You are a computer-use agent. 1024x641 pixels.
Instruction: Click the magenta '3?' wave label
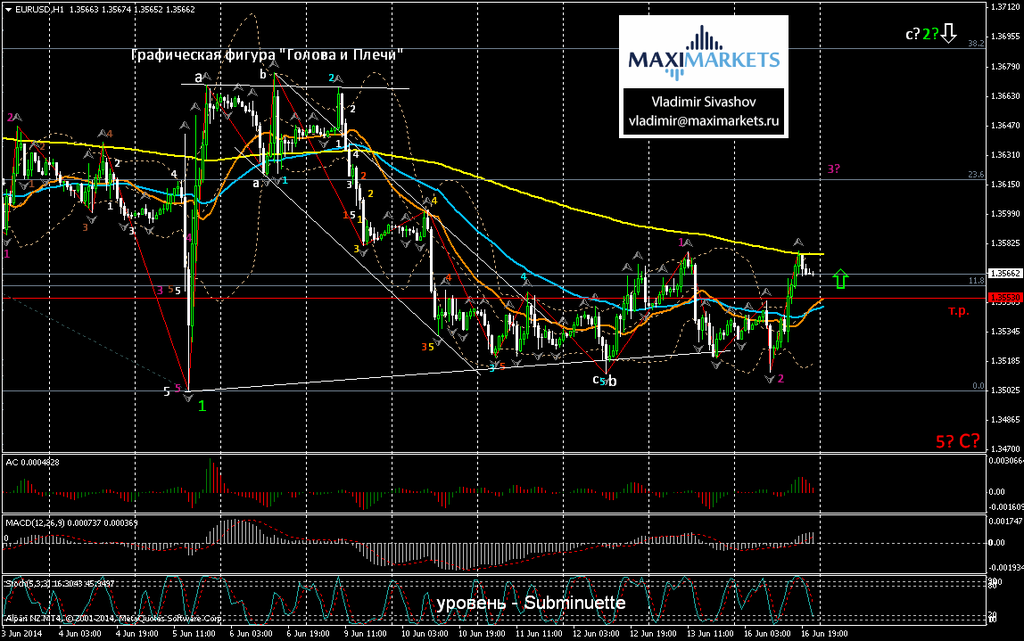[833, 169]
